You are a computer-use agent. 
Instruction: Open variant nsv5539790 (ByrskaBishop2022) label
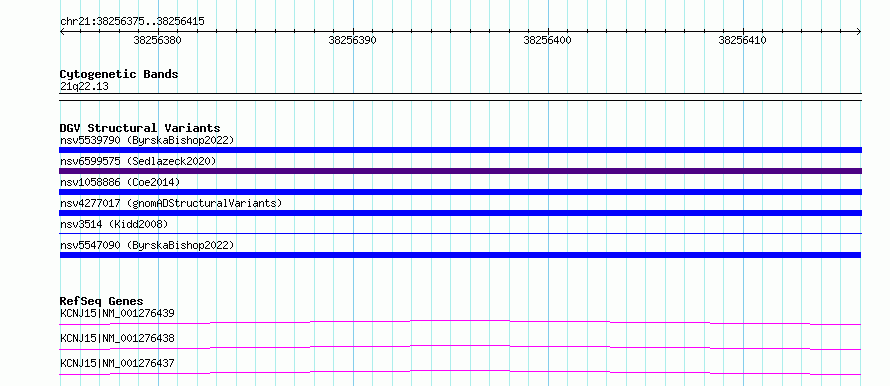pos(147,140)
